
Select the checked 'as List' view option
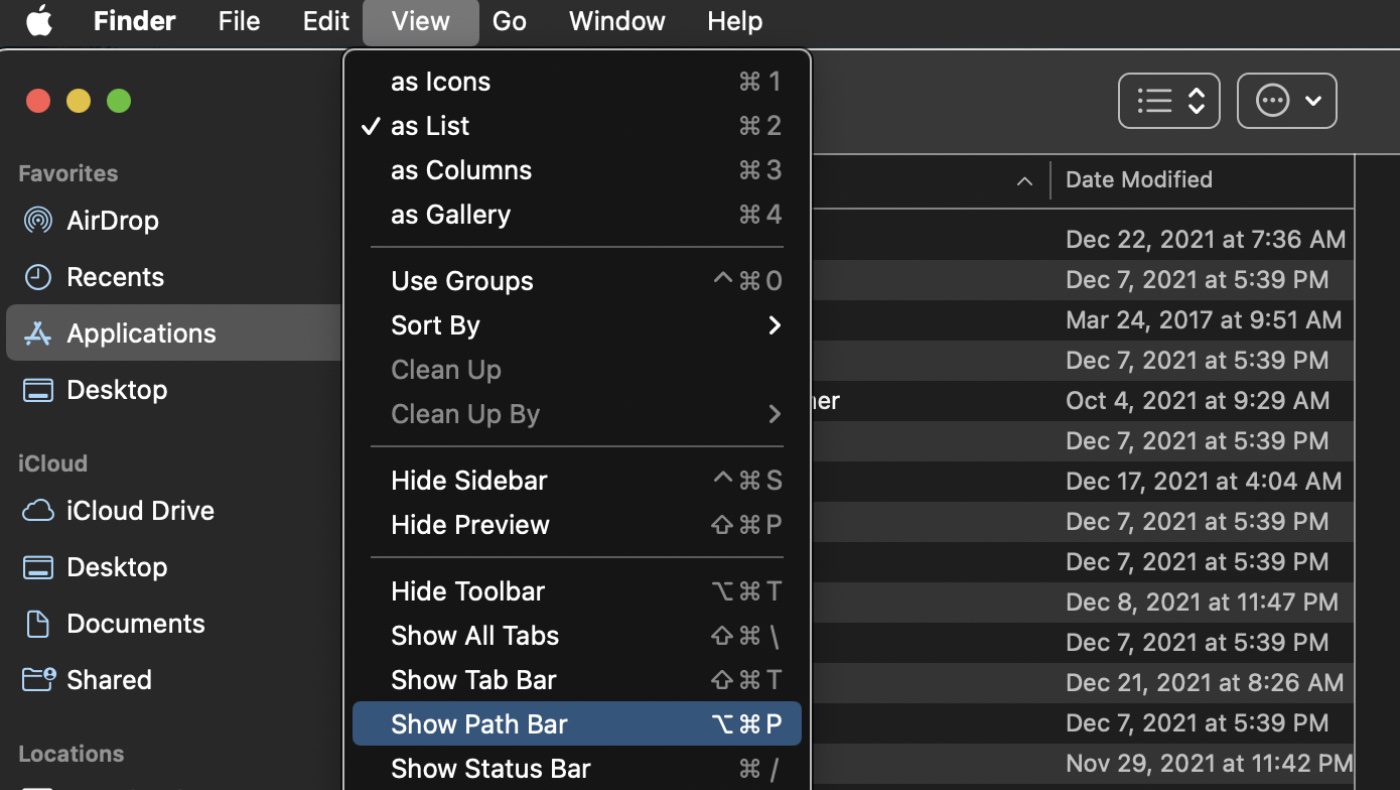[430, 126]
